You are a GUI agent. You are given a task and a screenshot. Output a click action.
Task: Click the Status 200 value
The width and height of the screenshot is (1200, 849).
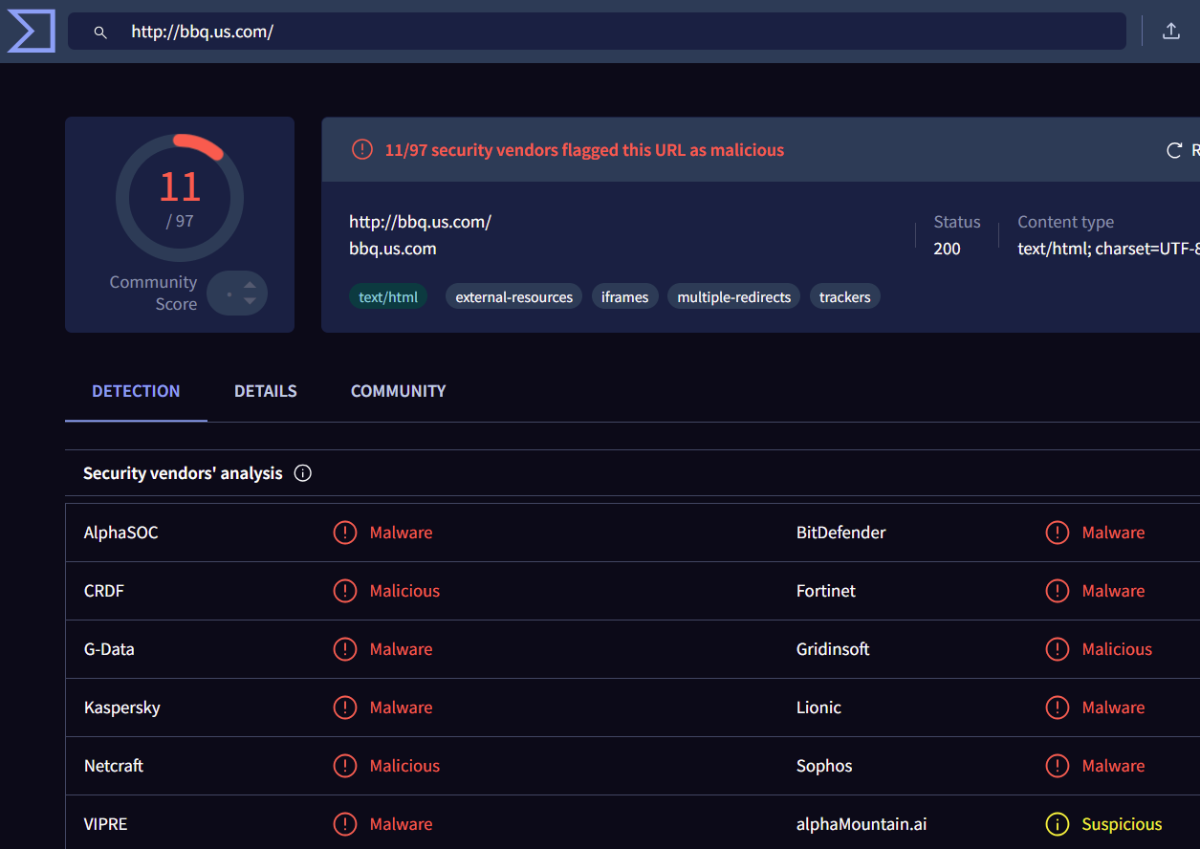tap(947, 249)
